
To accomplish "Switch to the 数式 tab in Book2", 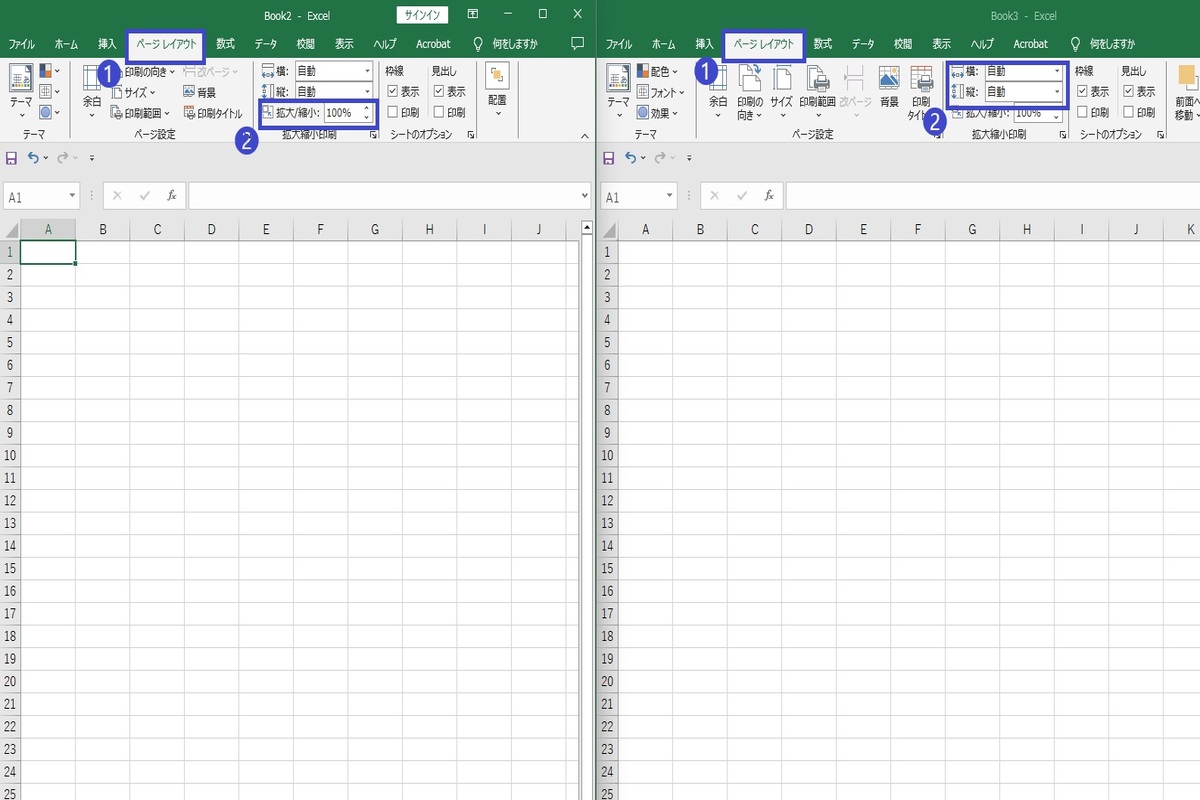I will [x=225, y=44].
